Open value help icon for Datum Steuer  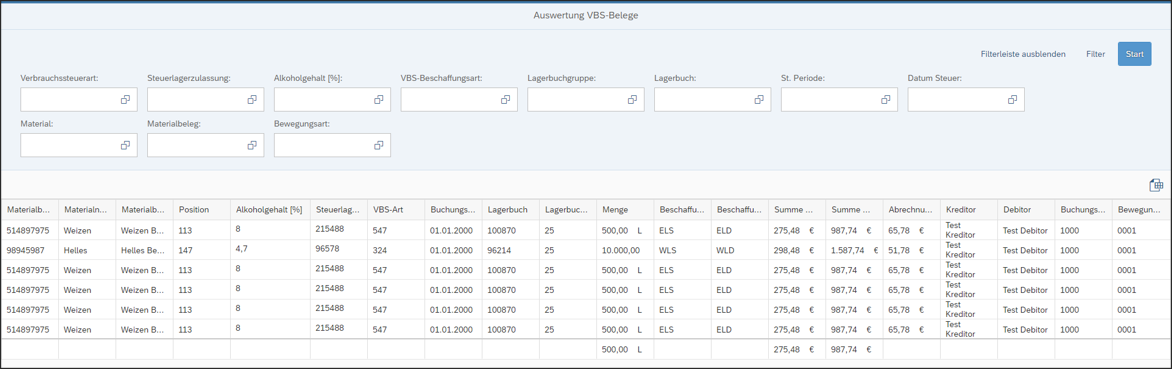tap(1013, 100)
